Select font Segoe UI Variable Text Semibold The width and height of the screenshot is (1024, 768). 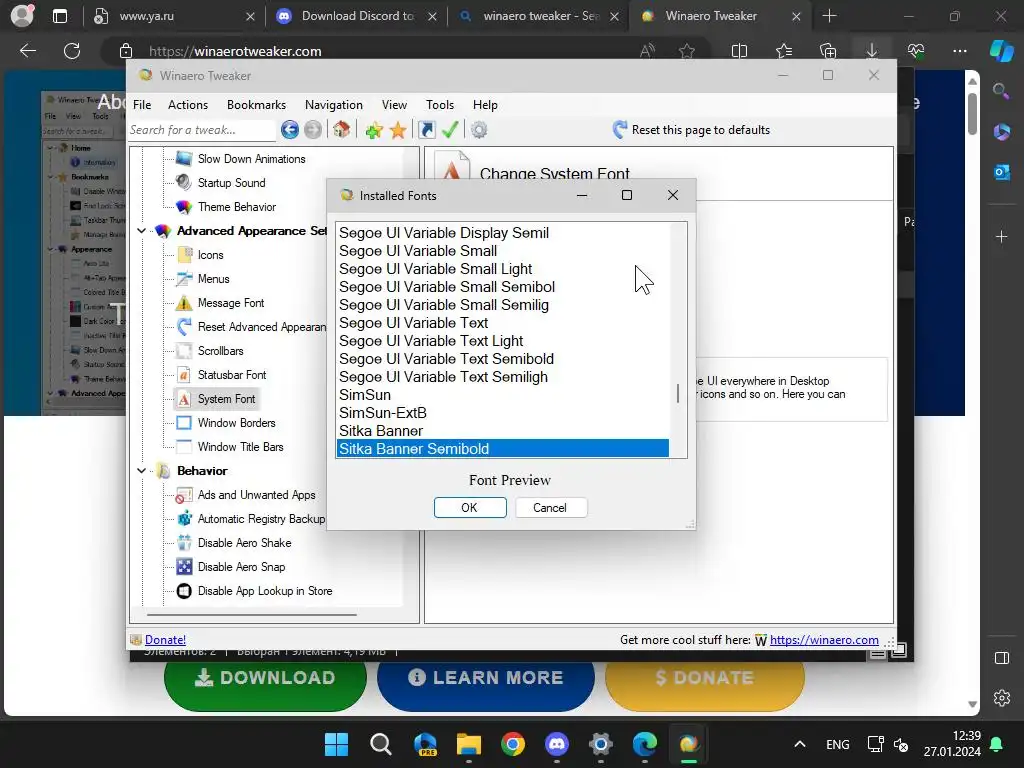[x=502, y=359]
